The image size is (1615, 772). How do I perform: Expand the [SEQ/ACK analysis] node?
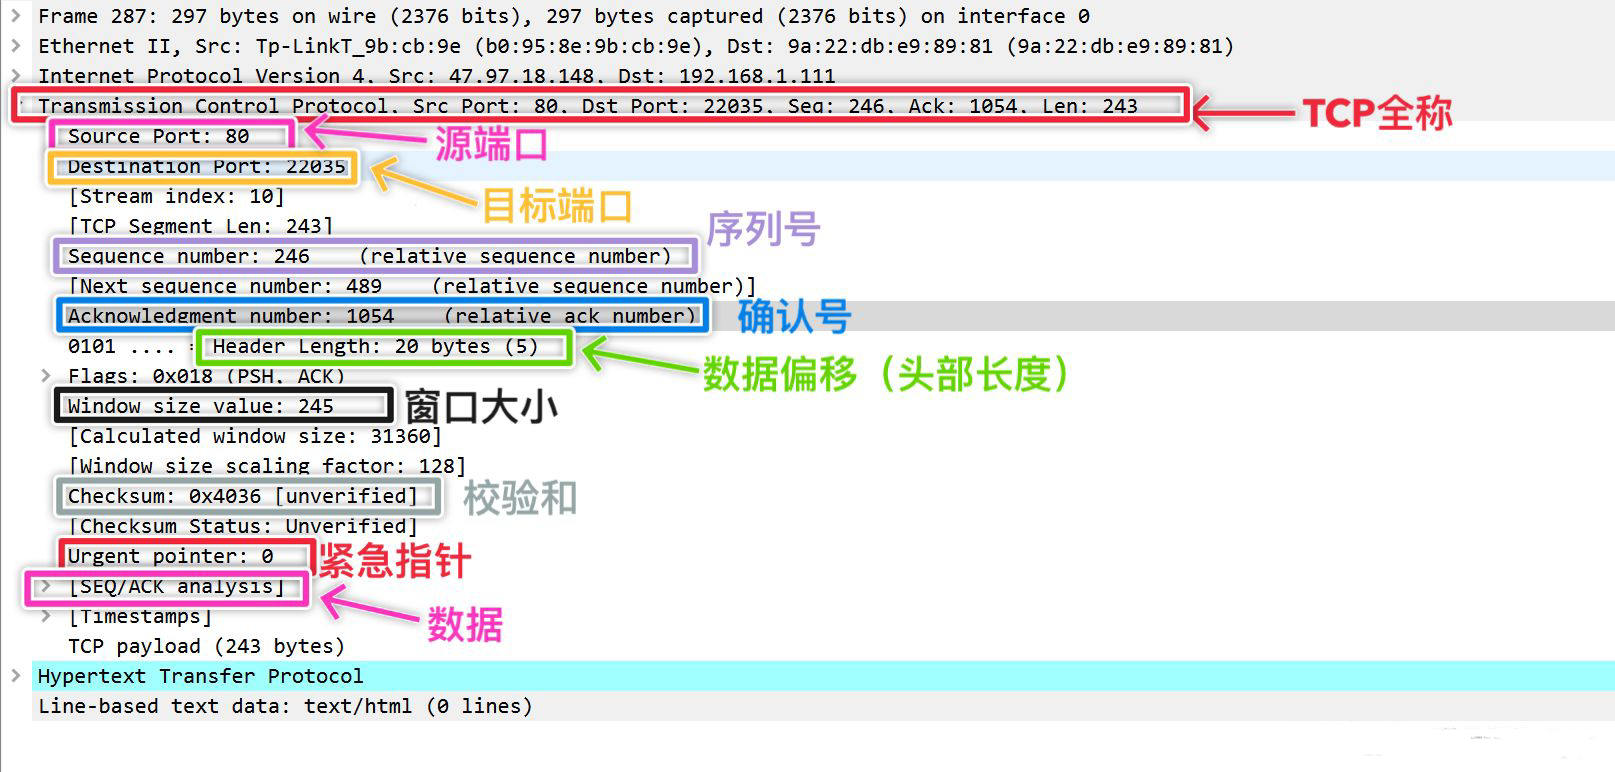(x=46, y=586)
